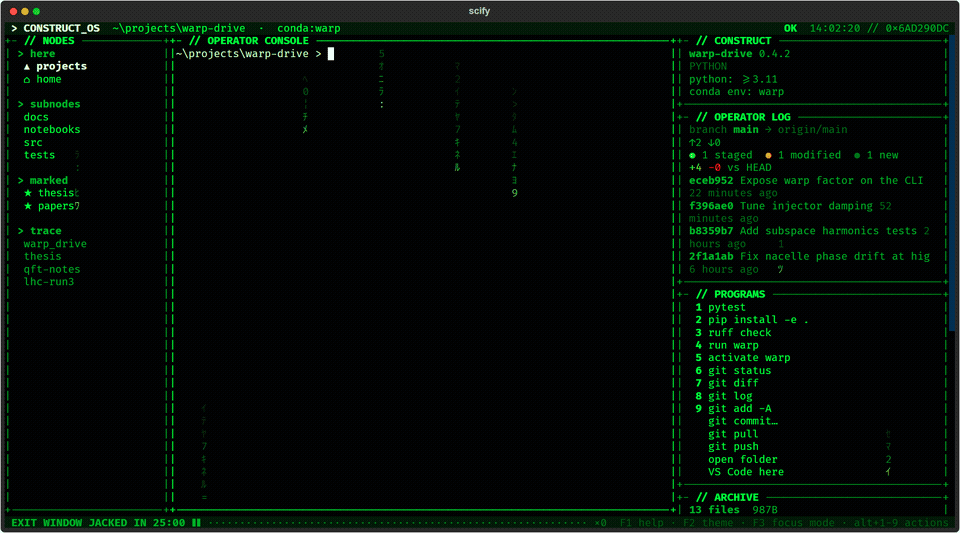Run git status from PROGRAMS
960x533 pixels.
[733, 370]
